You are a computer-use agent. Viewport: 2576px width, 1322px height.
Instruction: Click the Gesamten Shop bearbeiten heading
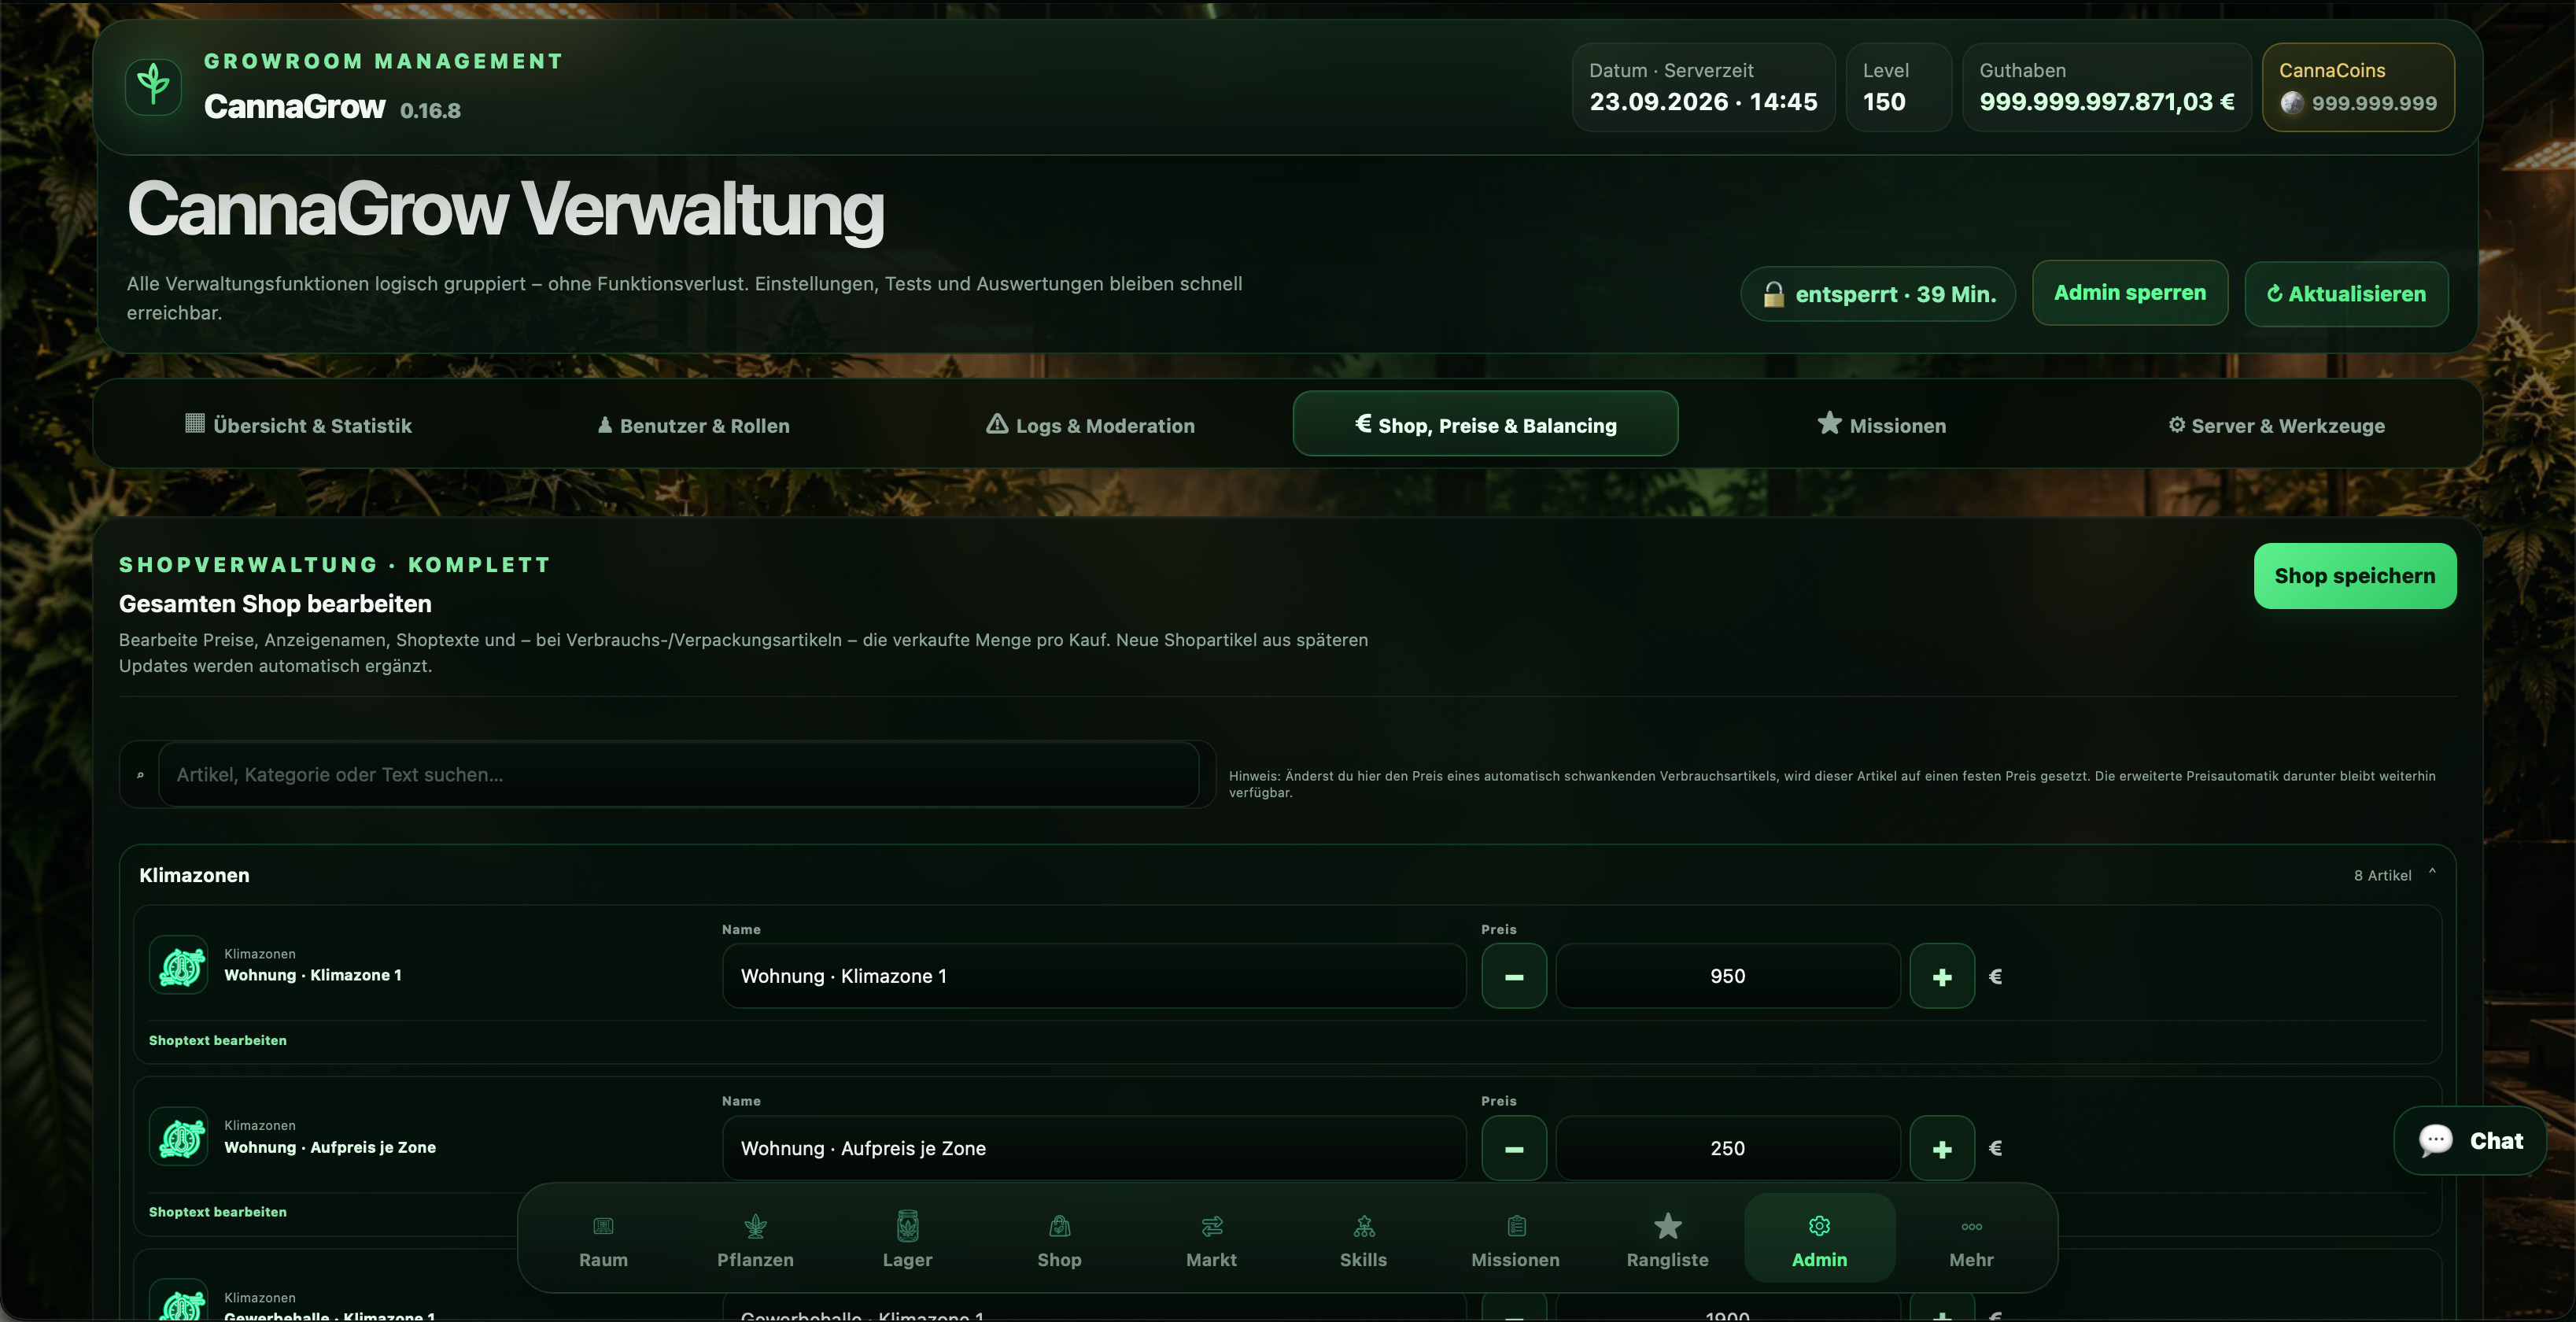click(x=275, y=604)
